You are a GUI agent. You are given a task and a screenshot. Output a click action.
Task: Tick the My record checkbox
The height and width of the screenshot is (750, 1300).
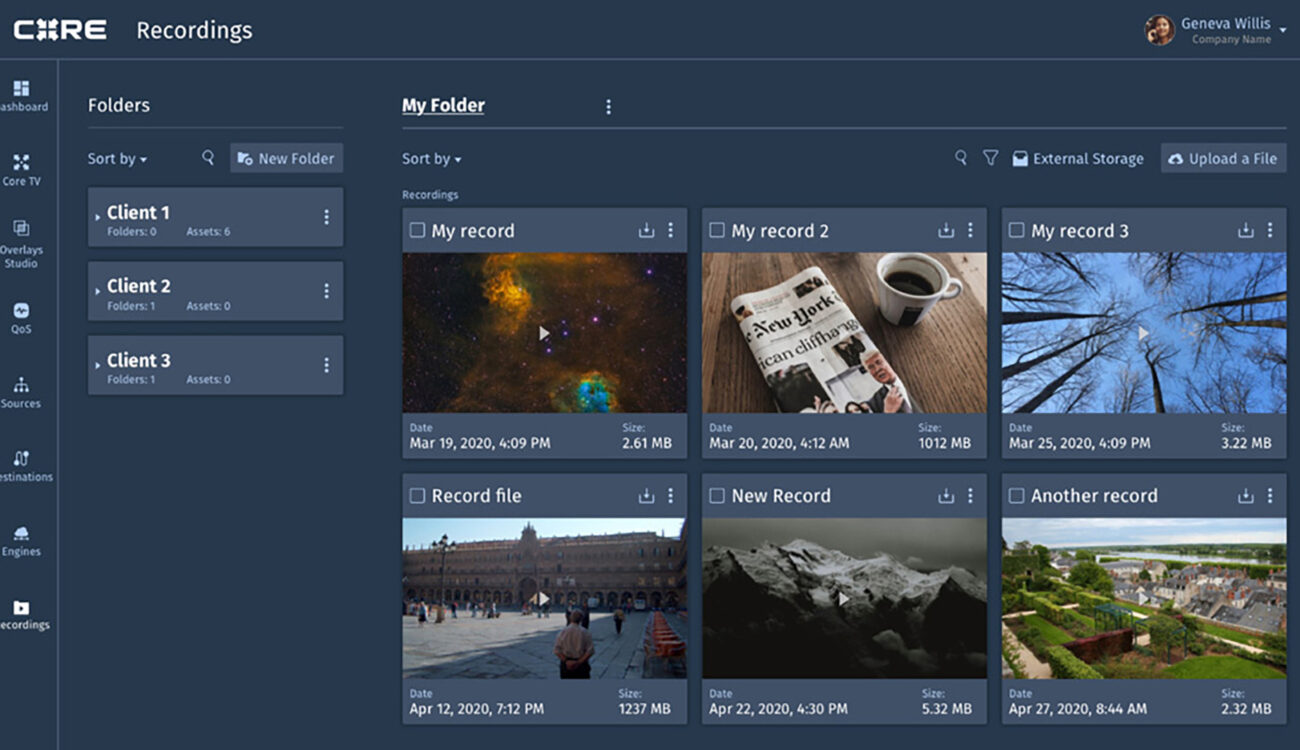[417, 230]
